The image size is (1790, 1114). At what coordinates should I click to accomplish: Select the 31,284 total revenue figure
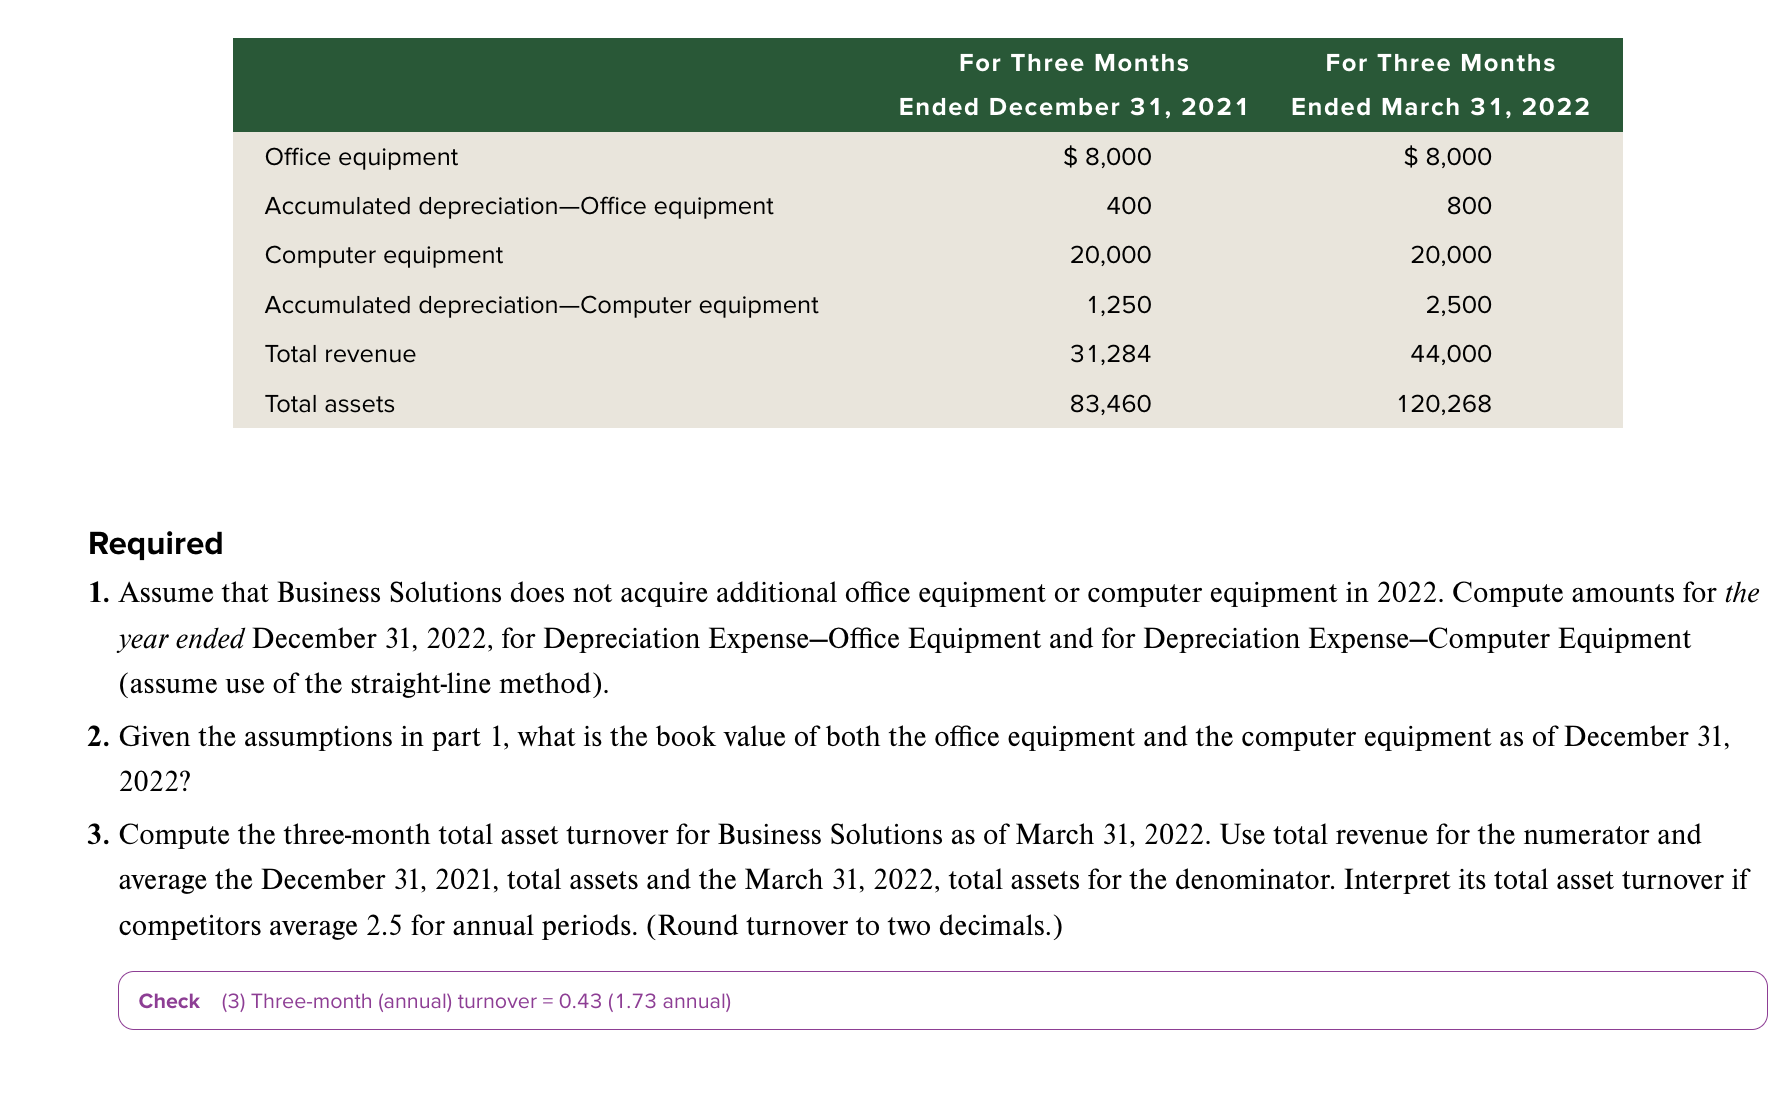[1110, 353]
